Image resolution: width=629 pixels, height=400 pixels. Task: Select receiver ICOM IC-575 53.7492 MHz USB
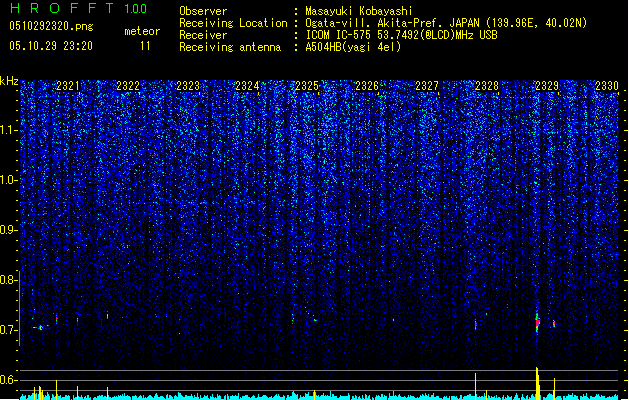402,35
